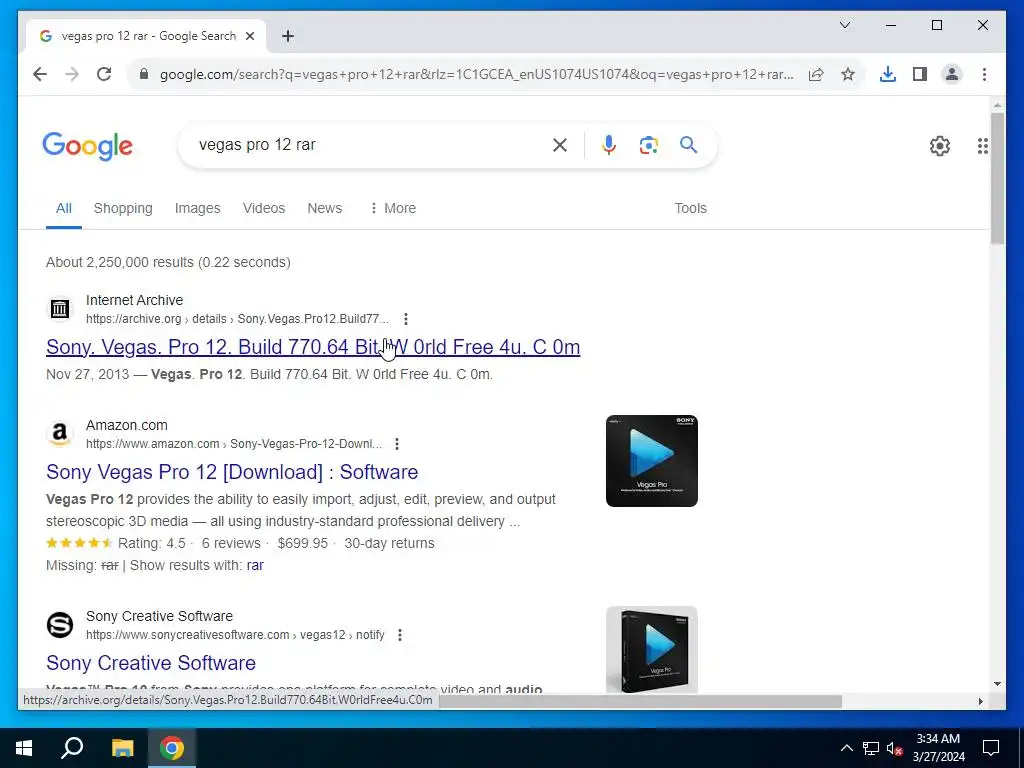Open Chrome profile avatar

pos(952,74)
